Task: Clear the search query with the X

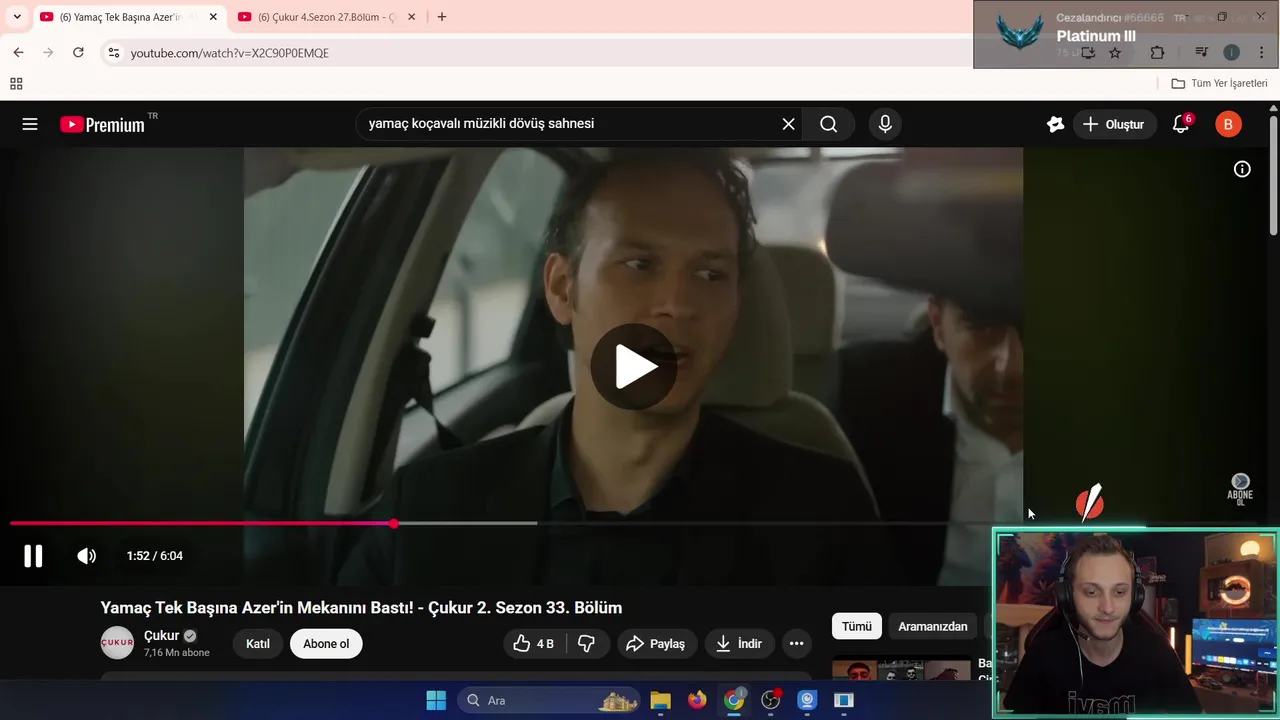Action: pyautogui.click(x=788, y=124)
